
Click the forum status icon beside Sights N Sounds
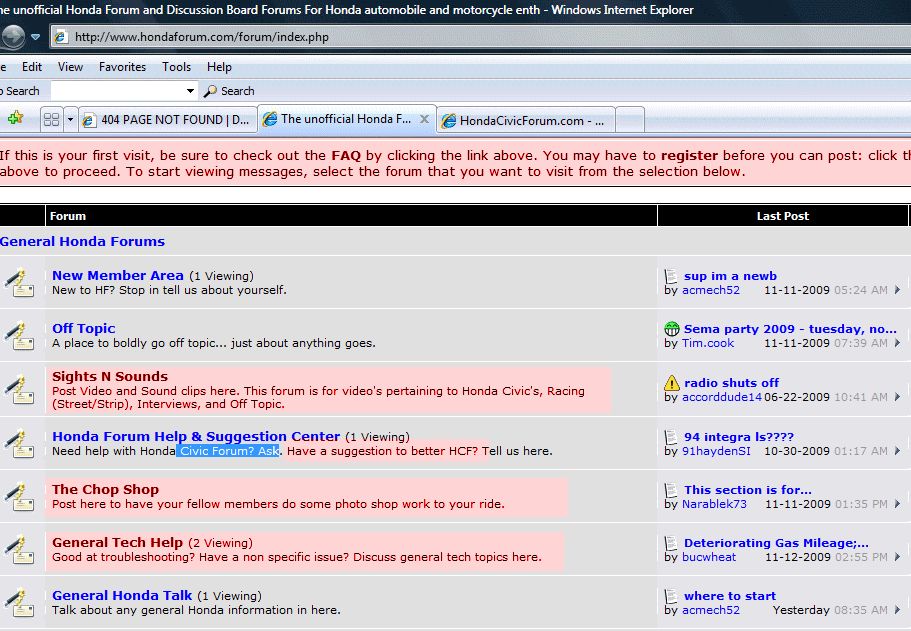(x=19, y=389)
